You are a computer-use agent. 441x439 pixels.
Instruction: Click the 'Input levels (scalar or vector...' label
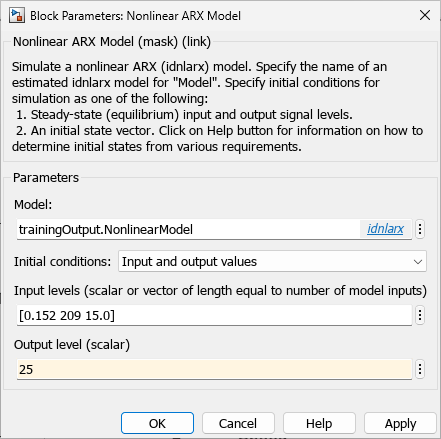click(x=220, y=291)
